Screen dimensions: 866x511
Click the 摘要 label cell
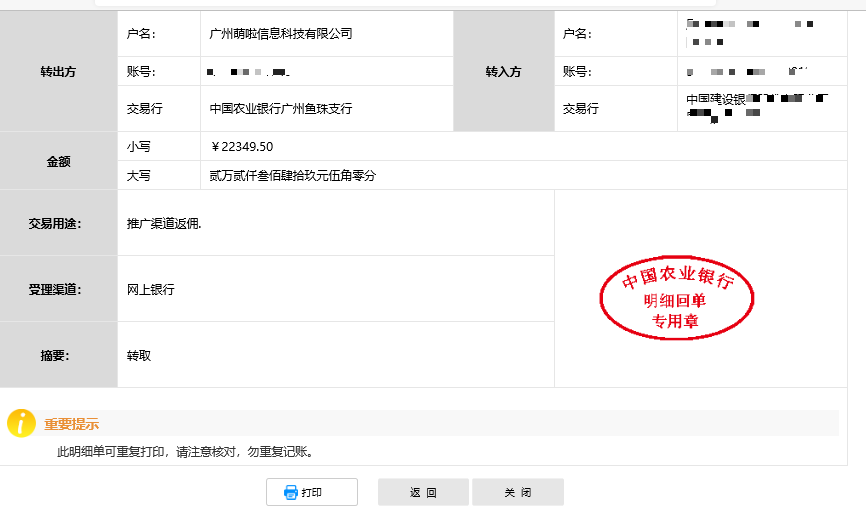[x=59, y=355]
